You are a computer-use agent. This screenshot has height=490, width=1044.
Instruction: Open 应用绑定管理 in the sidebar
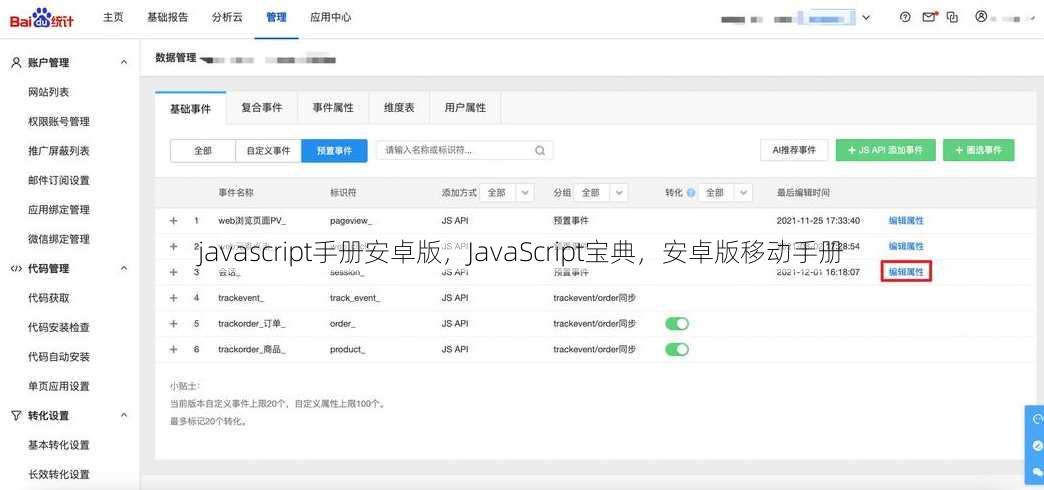pyautogui.click(x=59, y=209)
